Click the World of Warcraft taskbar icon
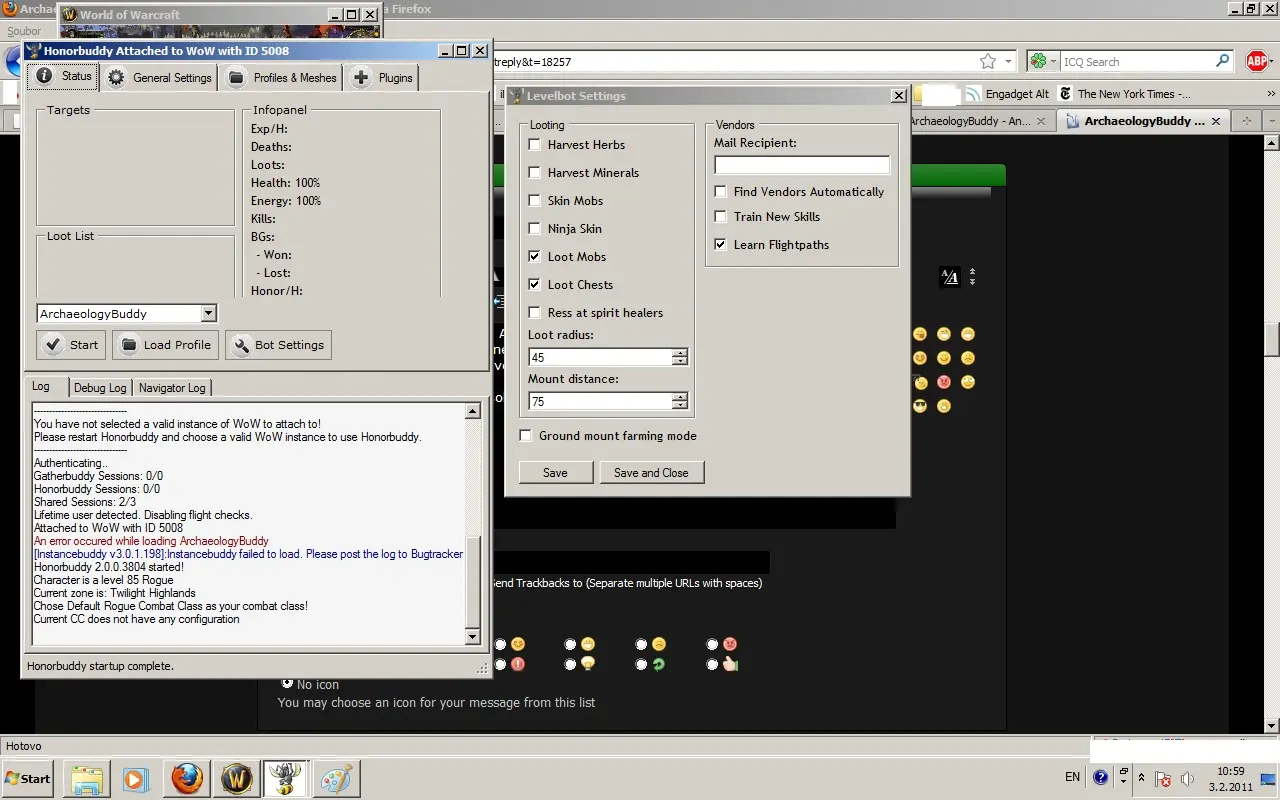 [x=237, y=778]
